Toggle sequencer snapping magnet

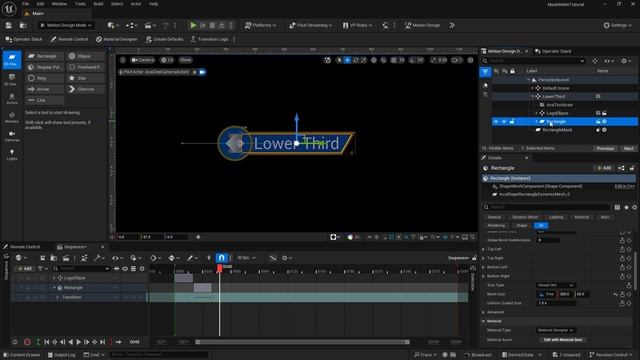coord(221,258)
